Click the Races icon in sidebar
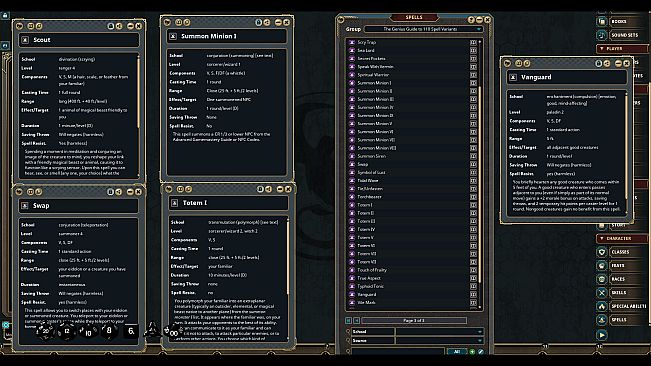Viewport: 651px width, 366px height. click(602, 279)
